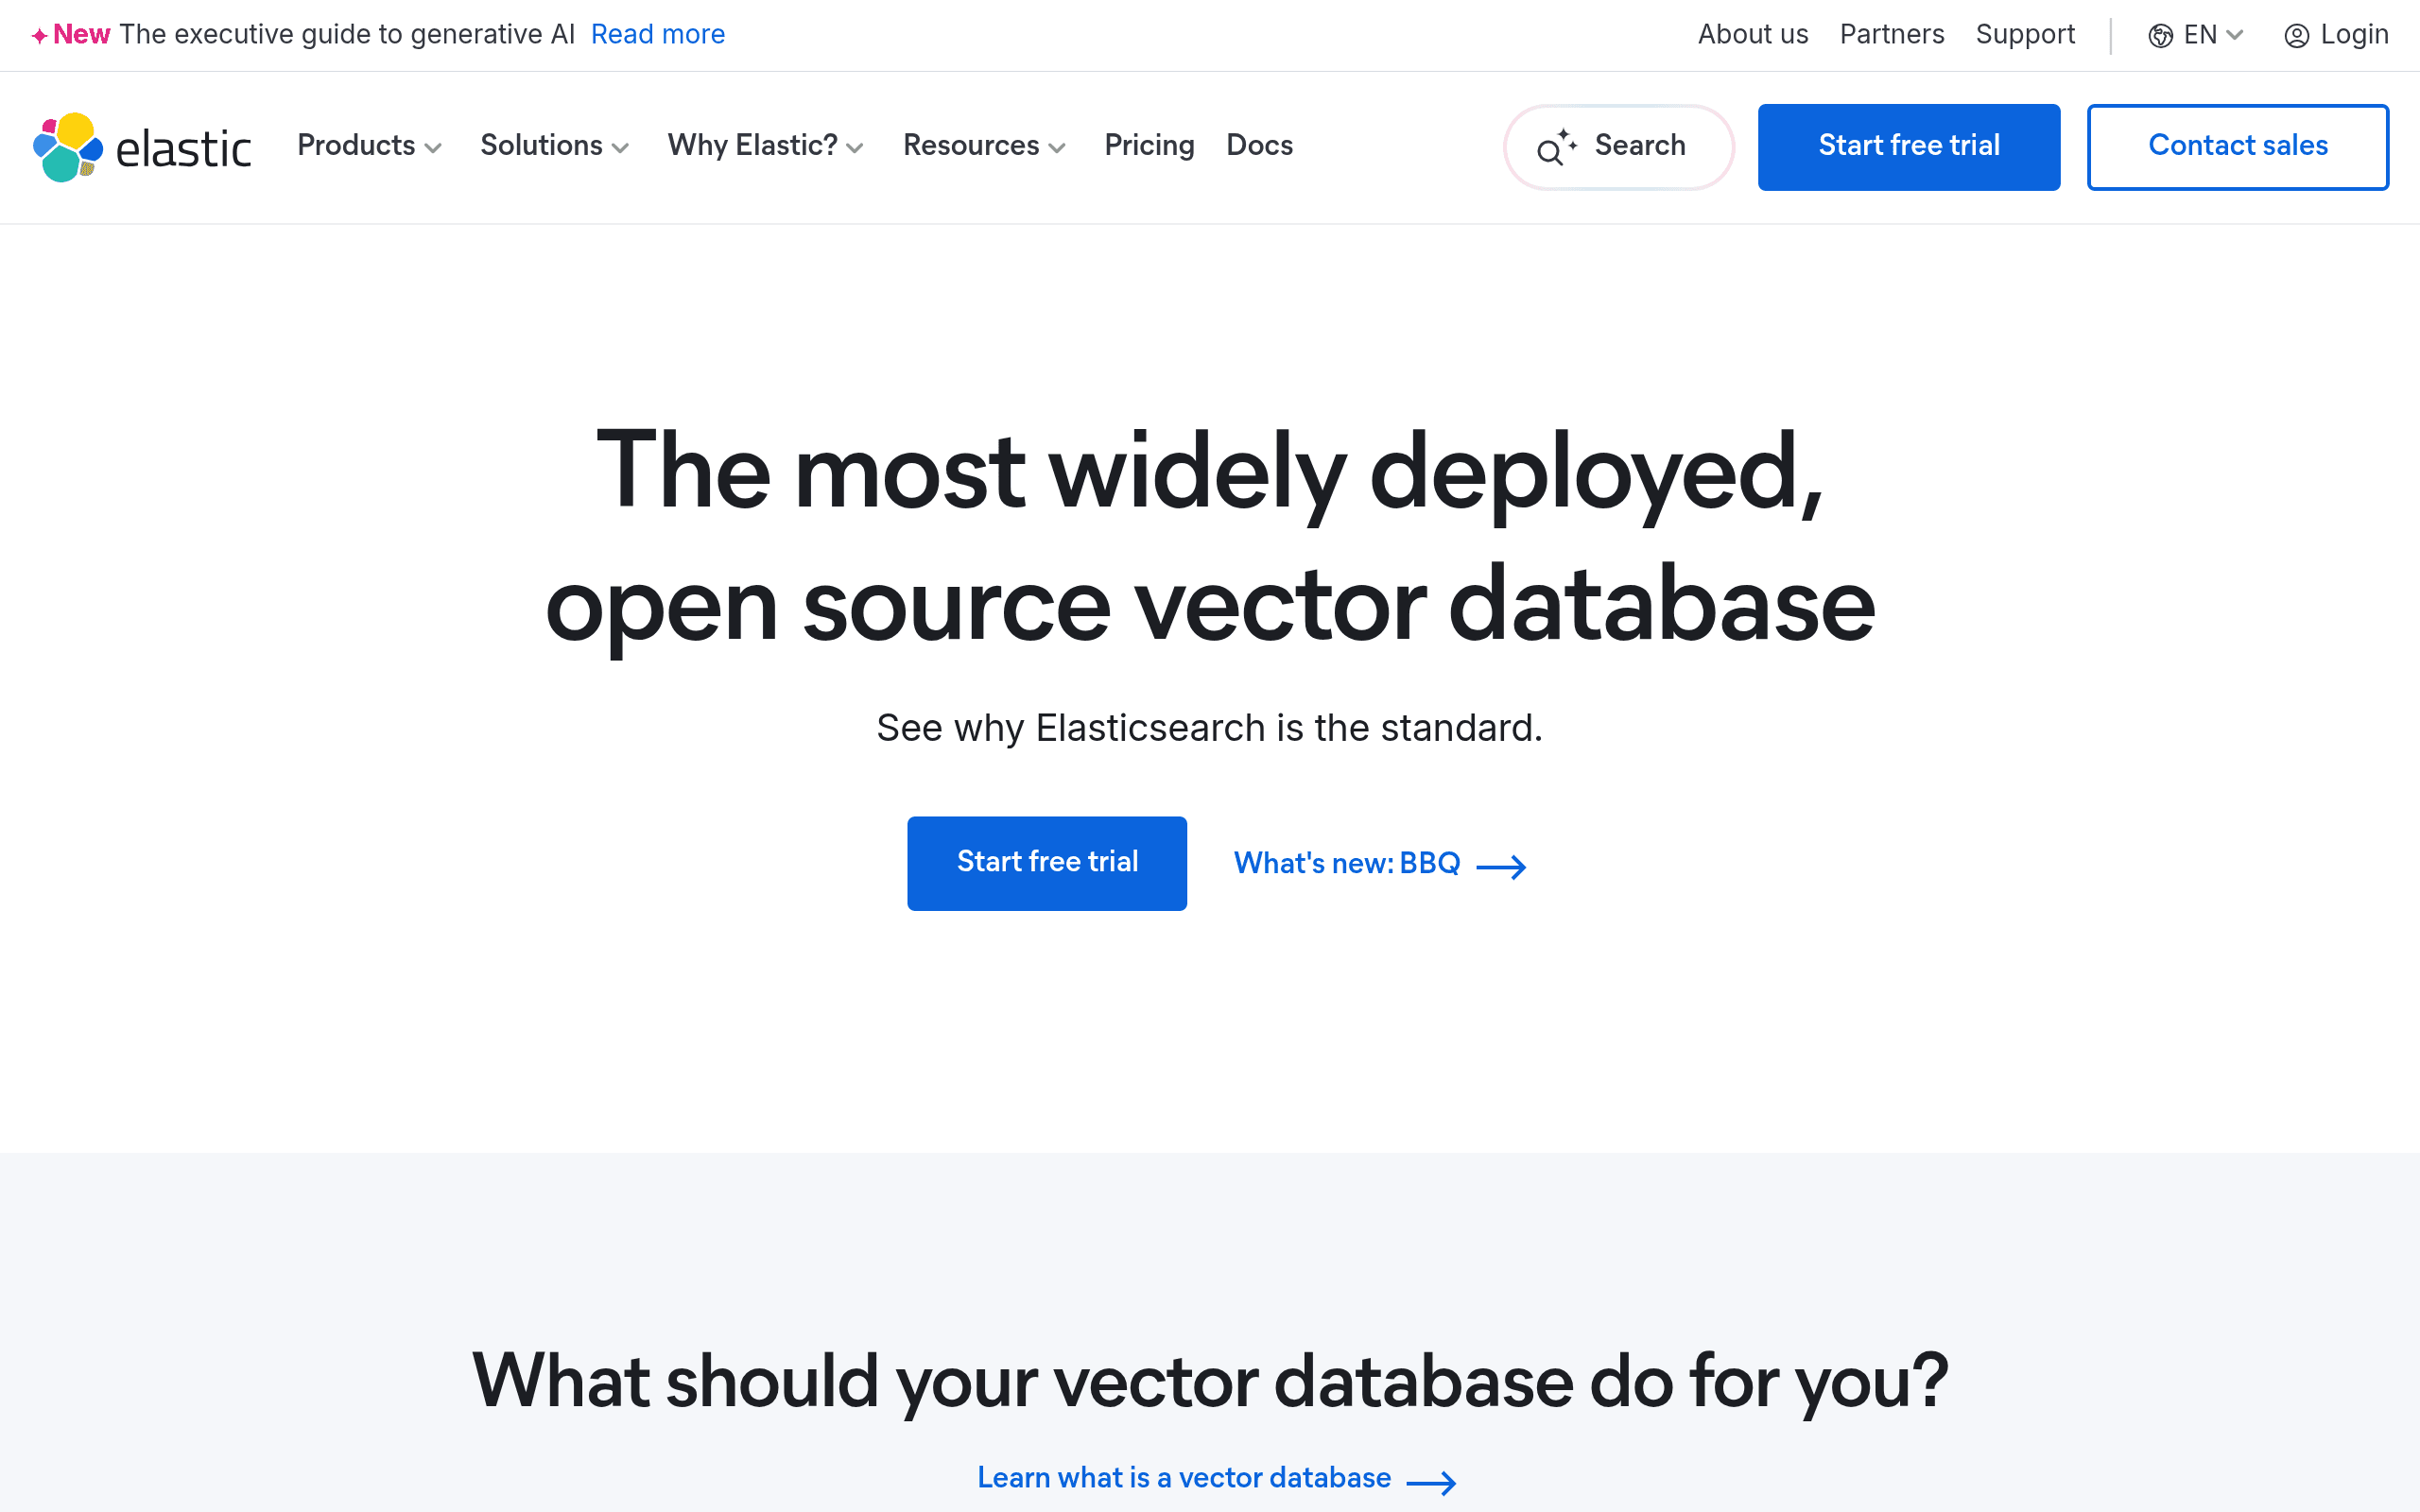Open the Docs page

pos(1259,146)
